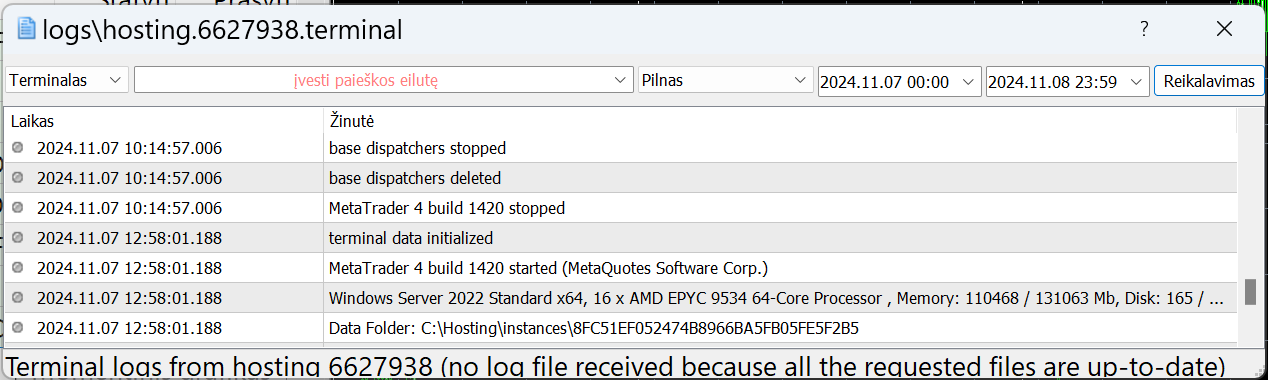
Task: Select the 'MetaTrader 4 build 1420 started' log row
Action: point(620,268)
